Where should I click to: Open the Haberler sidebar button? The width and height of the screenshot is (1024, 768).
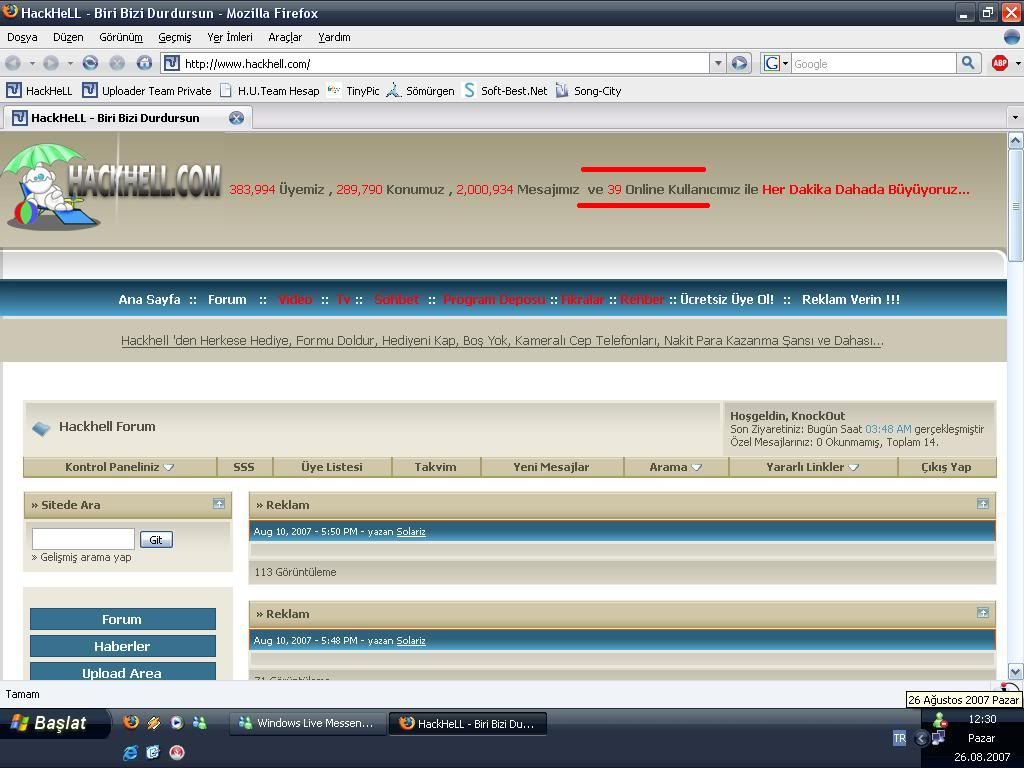[123, 646]
